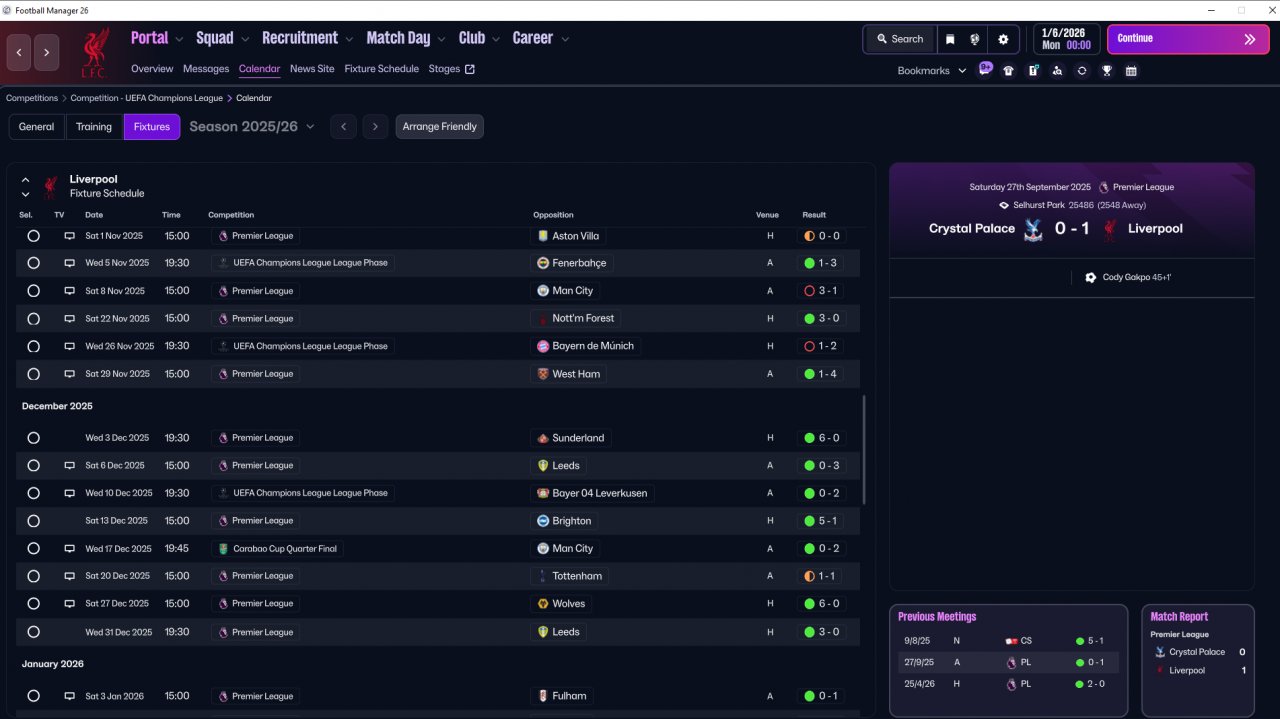Click the calendar grid bookmark icon

tap(1131, 71)
